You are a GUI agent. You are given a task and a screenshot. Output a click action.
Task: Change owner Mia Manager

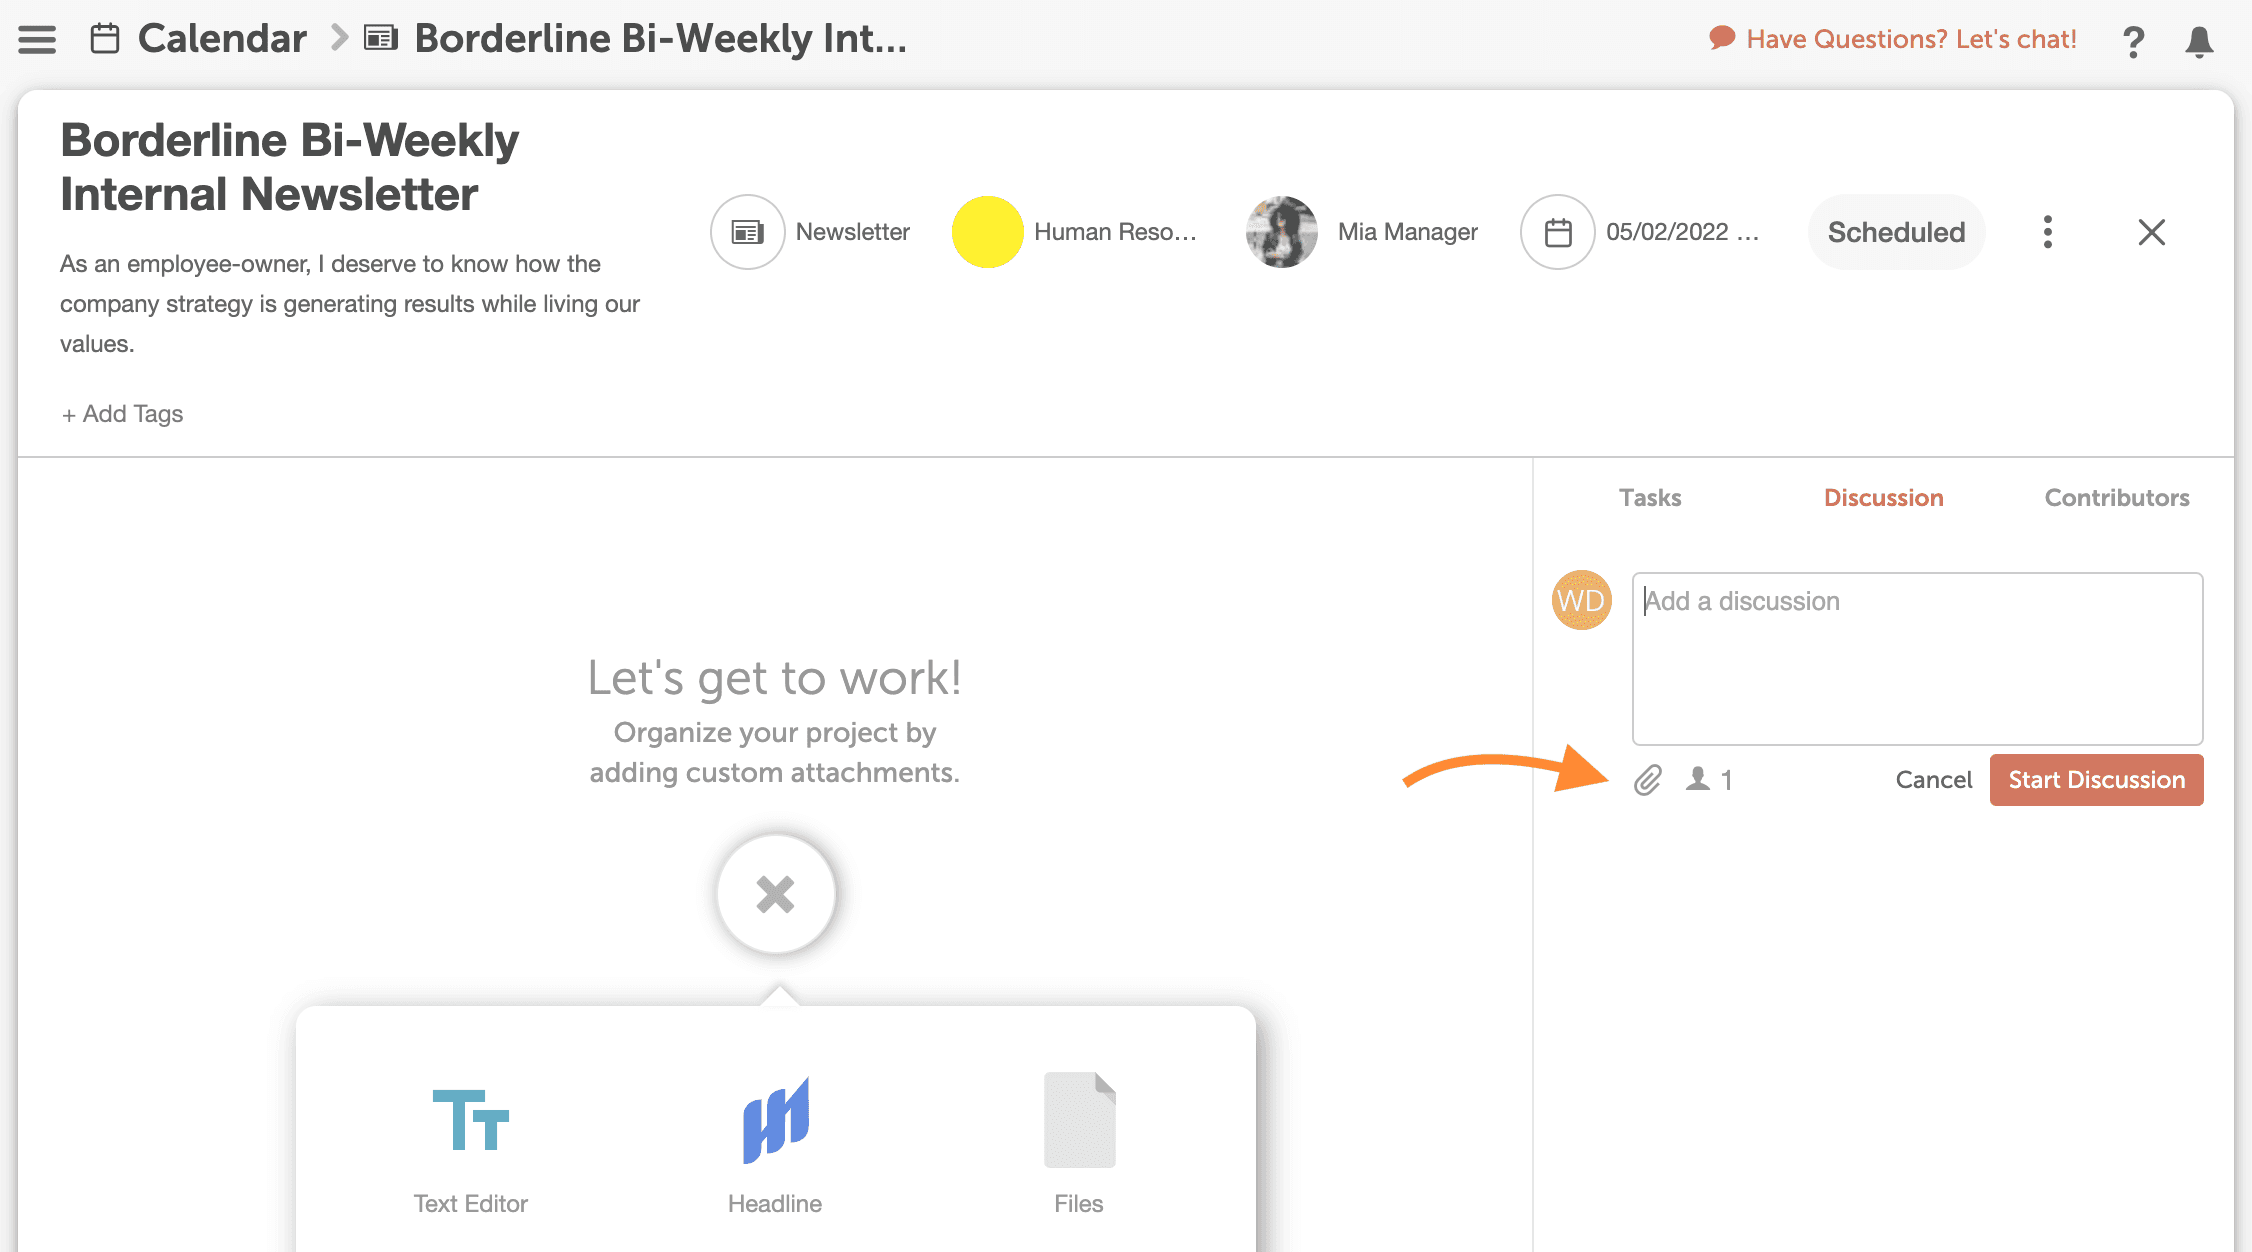click(x=1407, y=232)
